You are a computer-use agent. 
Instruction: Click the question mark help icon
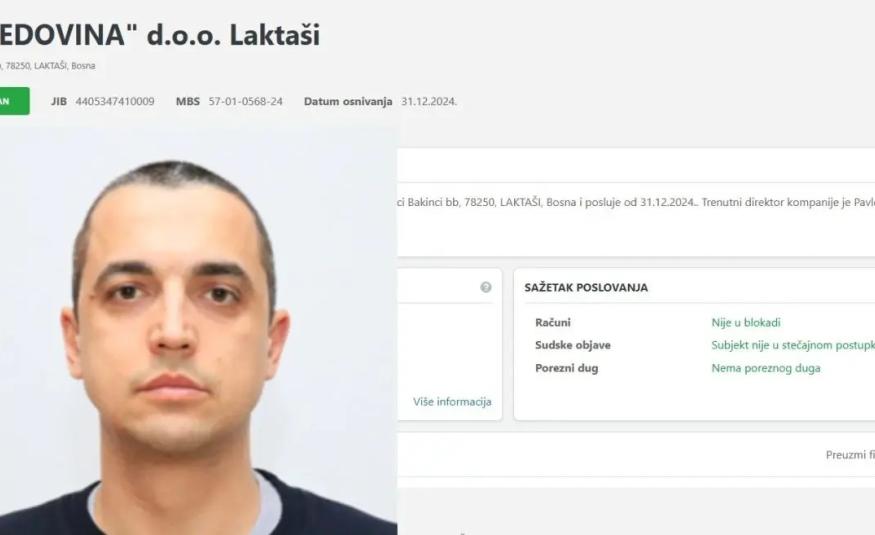(485, 287)
